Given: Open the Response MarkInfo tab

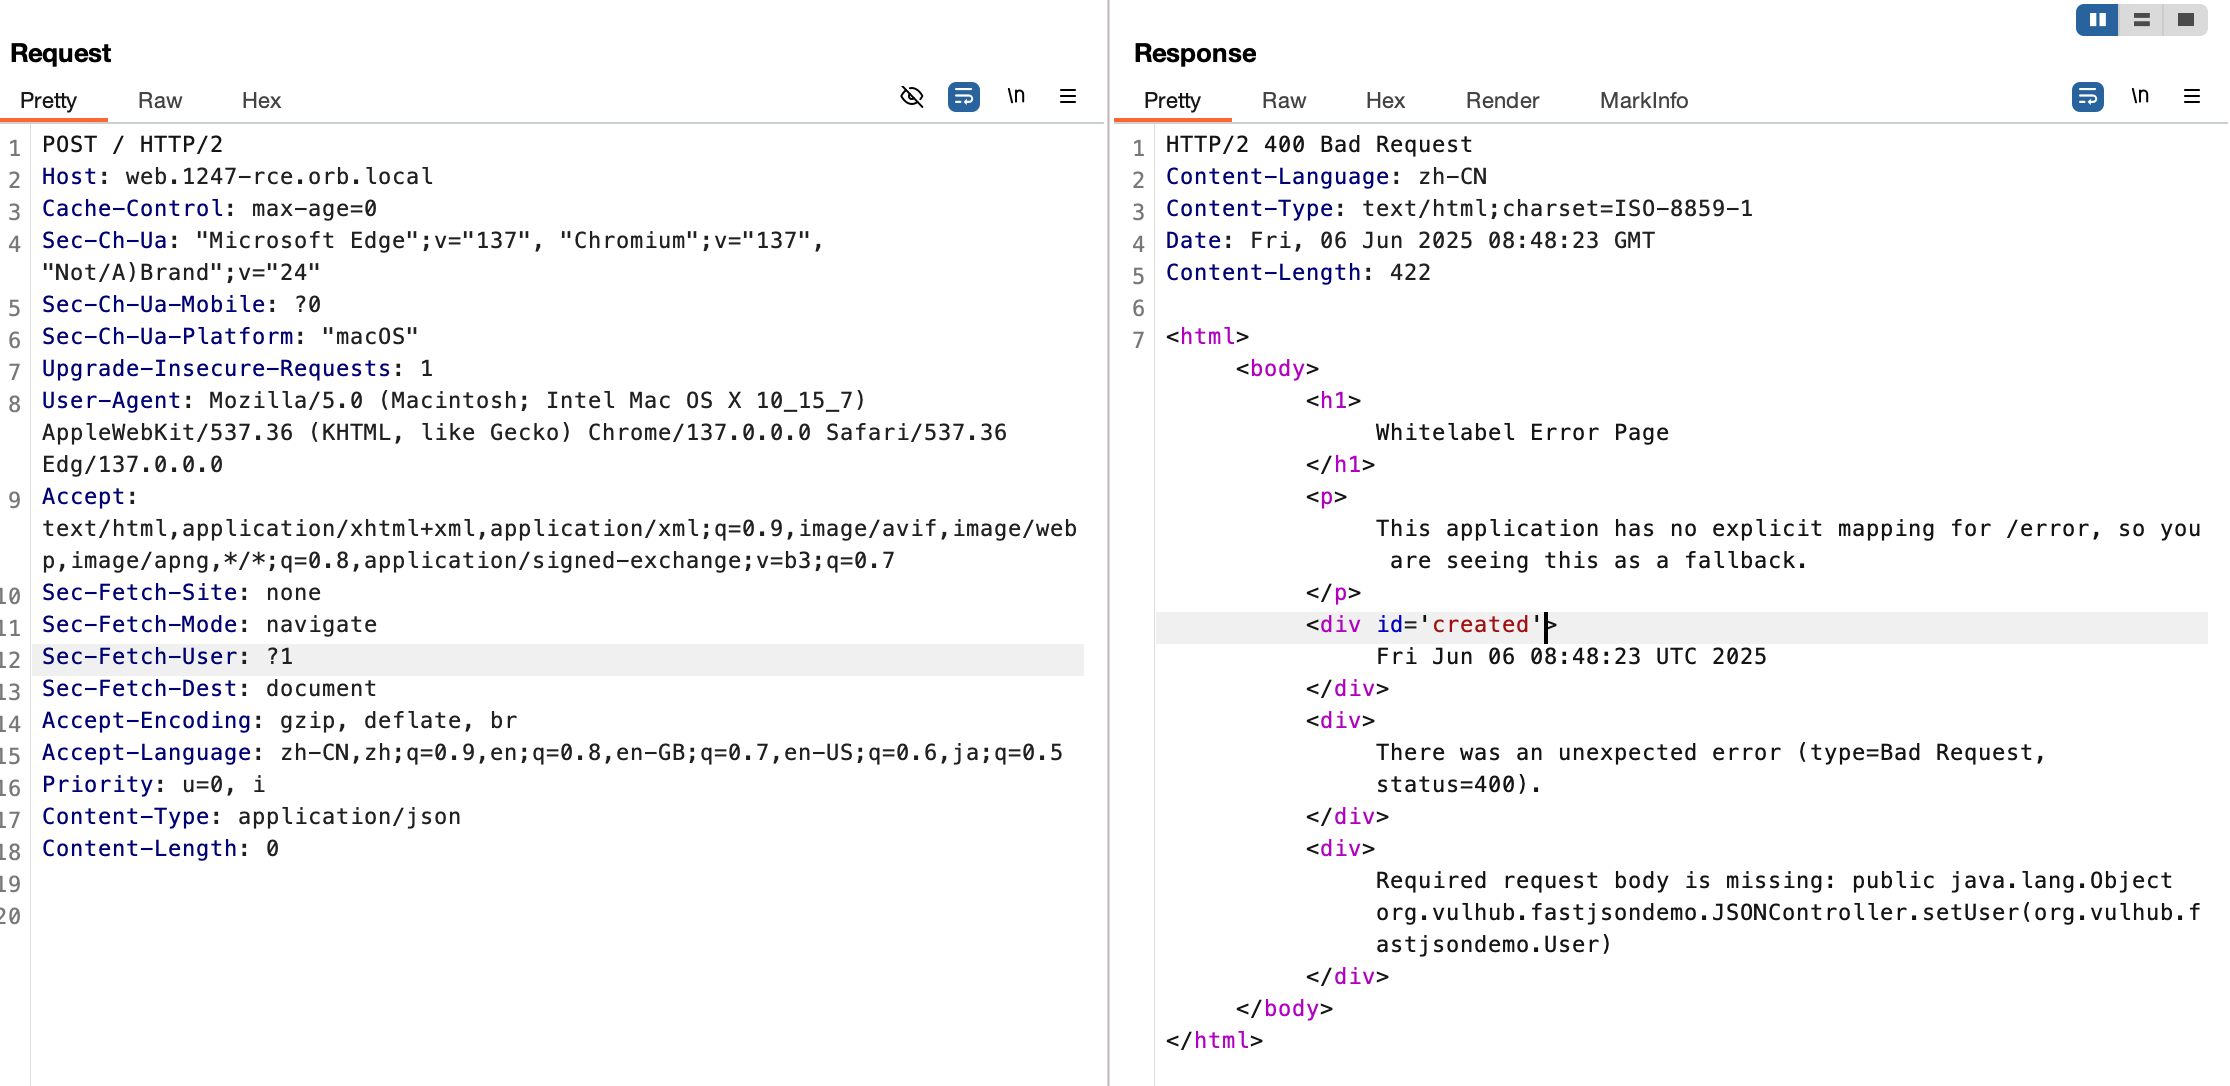Looking at the screenshot, I should (x=1644, y=100).
